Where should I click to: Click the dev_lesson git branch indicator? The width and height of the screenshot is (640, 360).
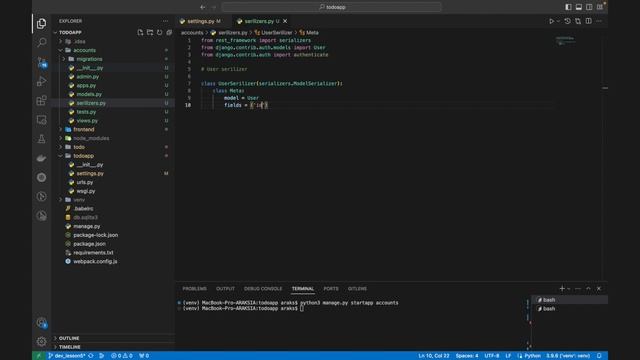[67, 356]
